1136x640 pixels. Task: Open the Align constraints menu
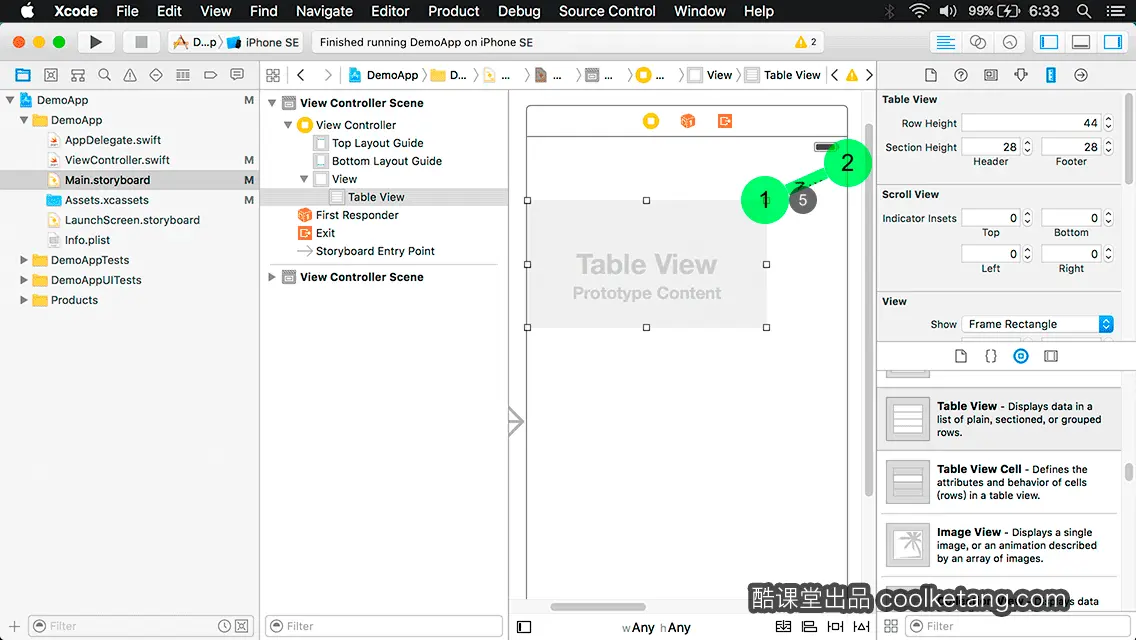click(x=809, y=626)
